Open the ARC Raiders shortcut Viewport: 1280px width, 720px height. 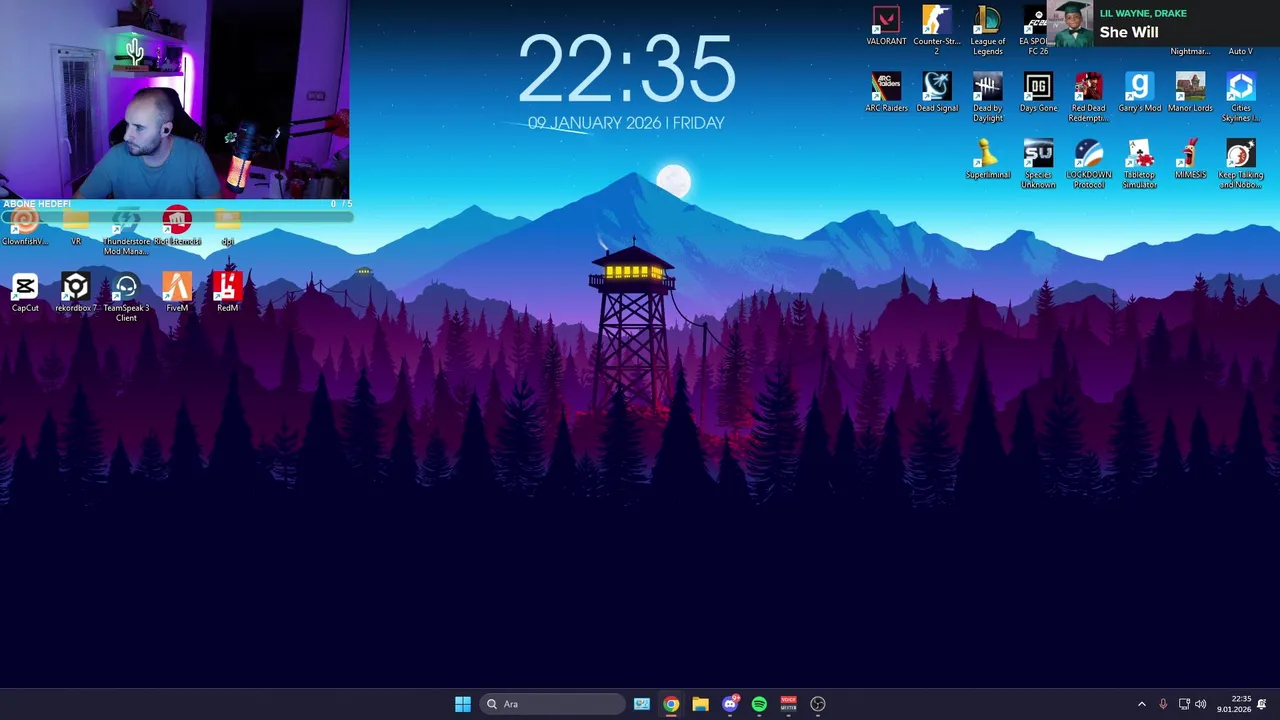pos(886,92)
